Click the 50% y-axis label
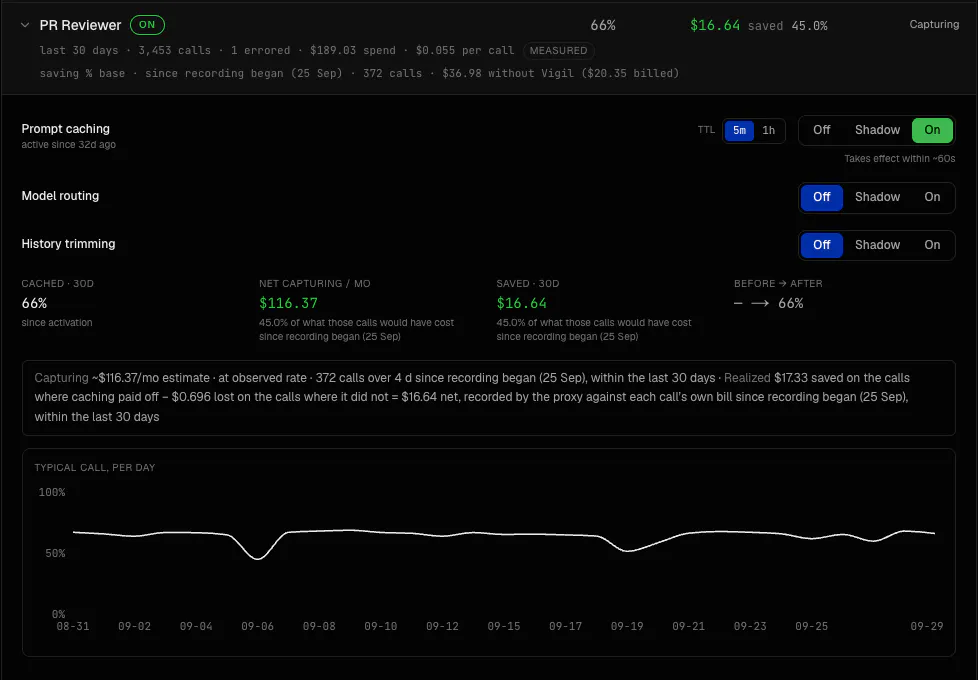Screen dimensions: 978x680 pos(55,553)
